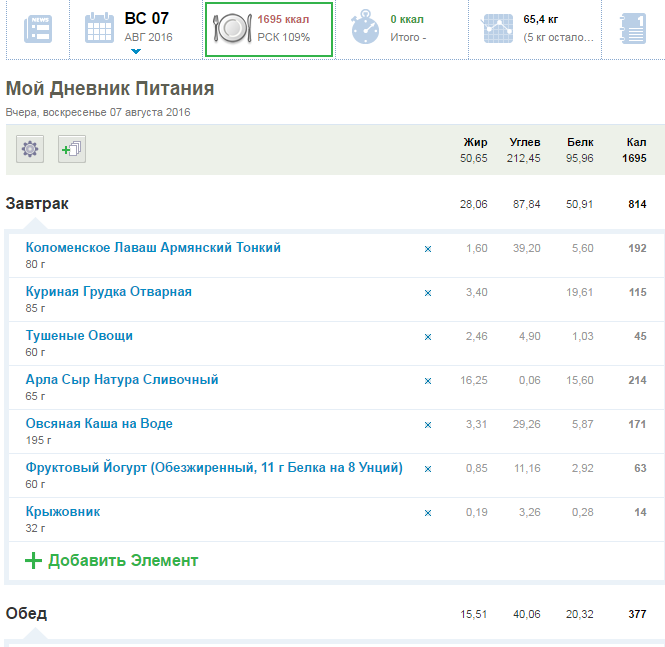665x647 pixels.
Task: Click Добавить Элемент to add food
Action: pyautogui.click(x=112, y=561)
